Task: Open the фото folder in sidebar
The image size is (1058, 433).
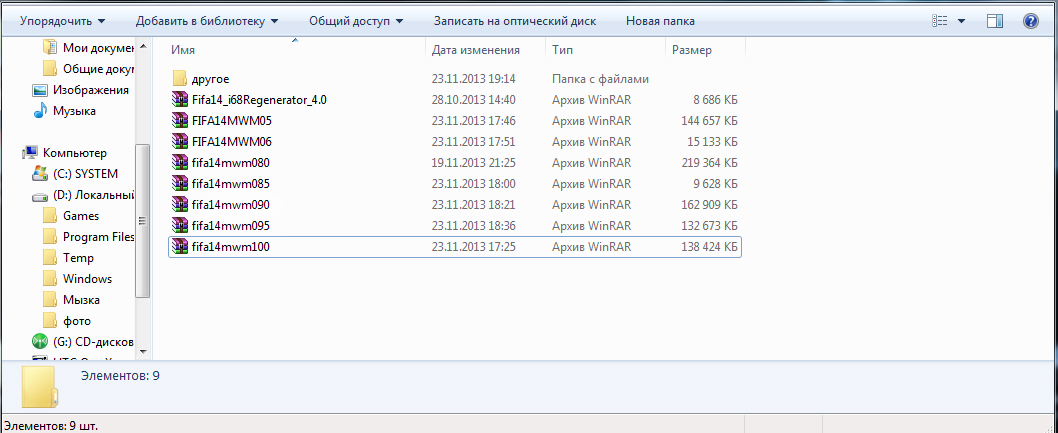Action: coord(77,320)
